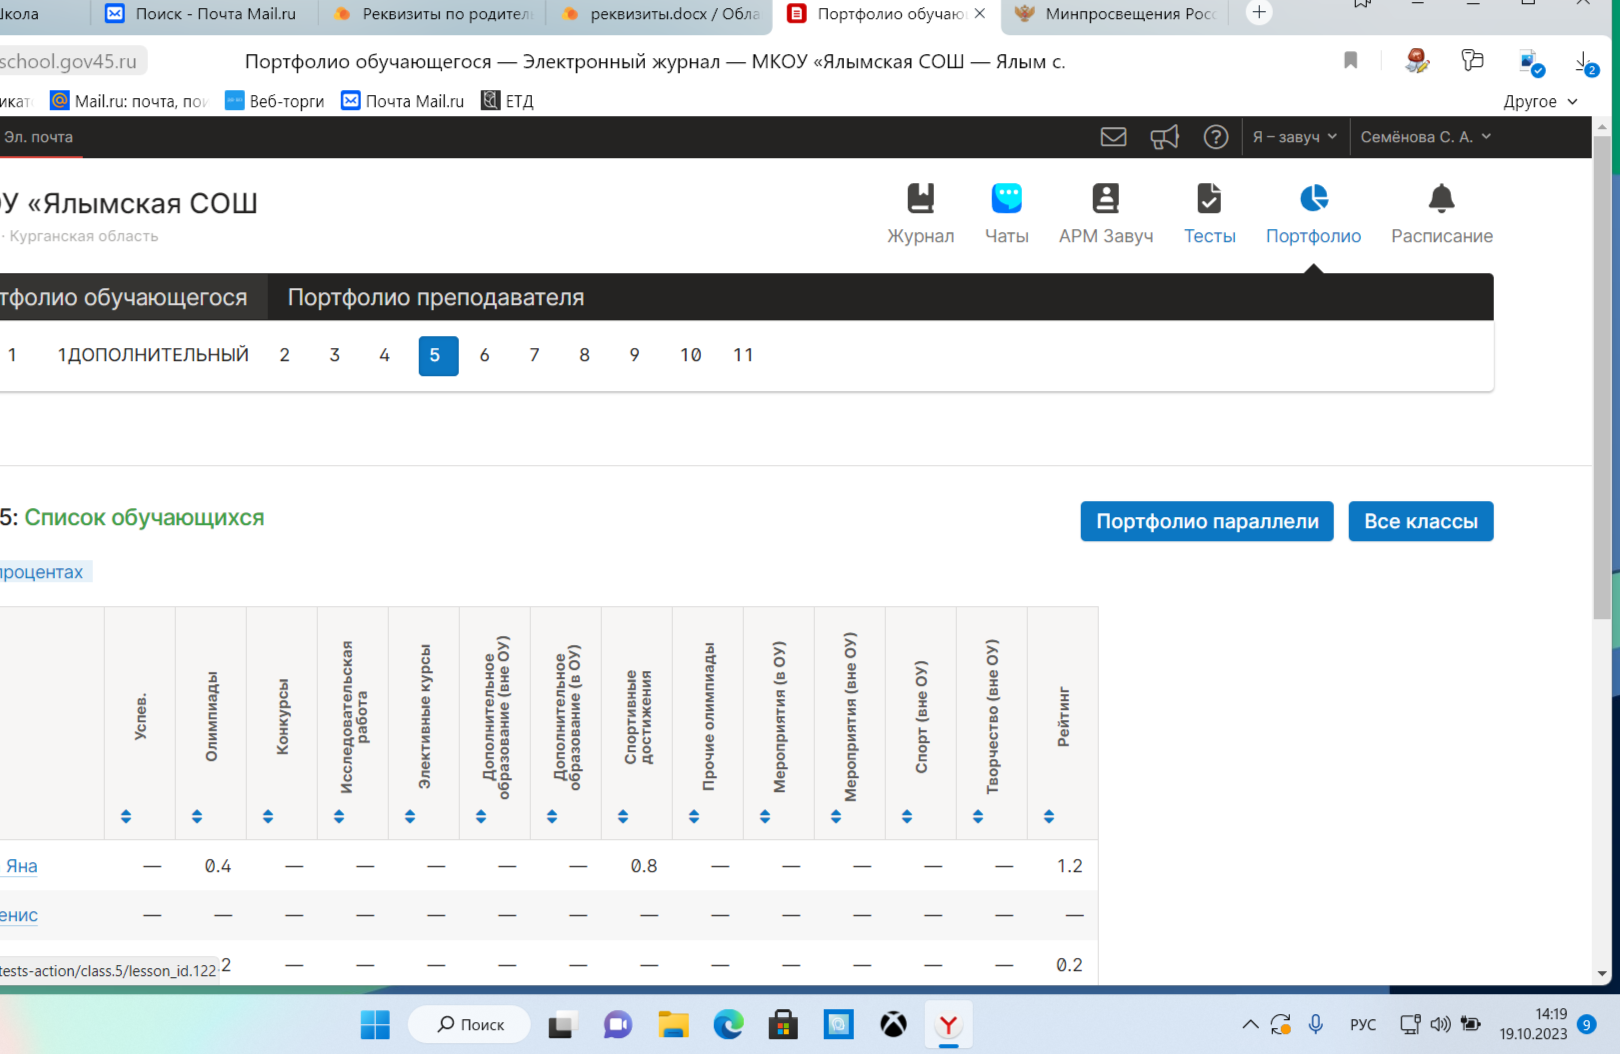
Task: Open the mail envelope icon in header
Action: pos(1113,137)
